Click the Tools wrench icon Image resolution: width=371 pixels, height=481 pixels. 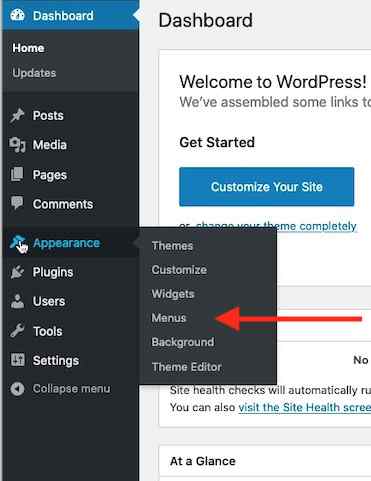(x=17, y=331)
